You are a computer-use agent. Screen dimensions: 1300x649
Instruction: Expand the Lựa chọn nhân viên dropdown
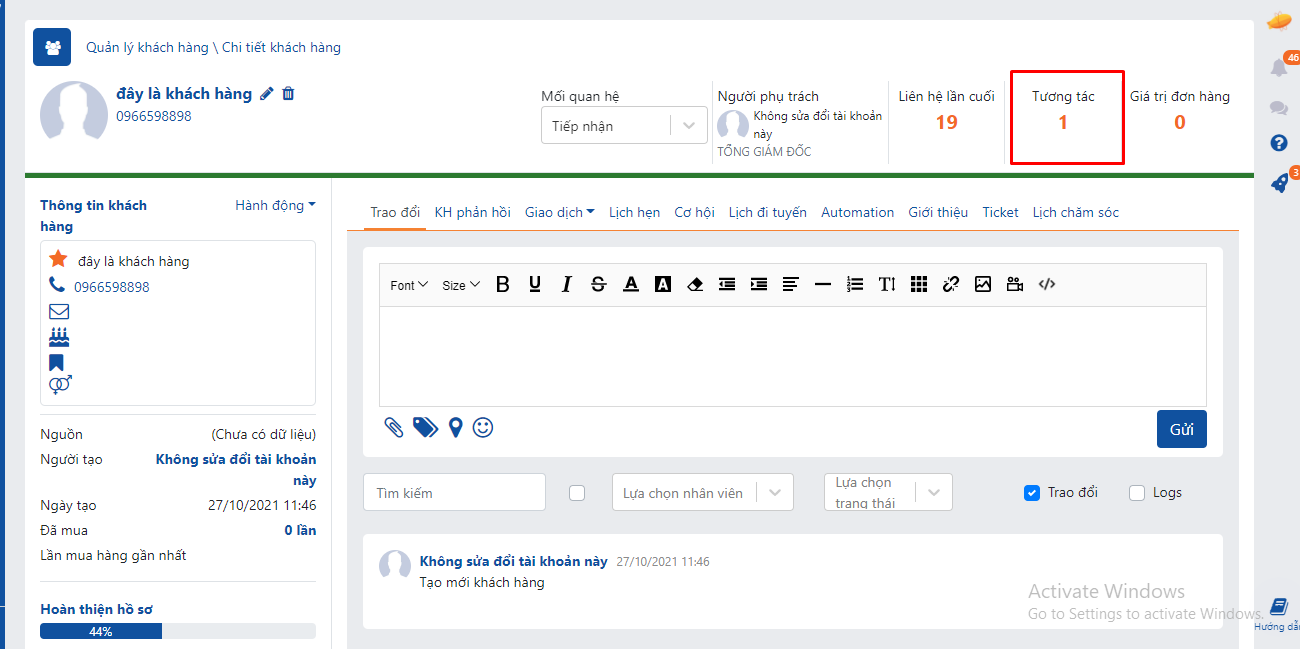tap(702, 493)
